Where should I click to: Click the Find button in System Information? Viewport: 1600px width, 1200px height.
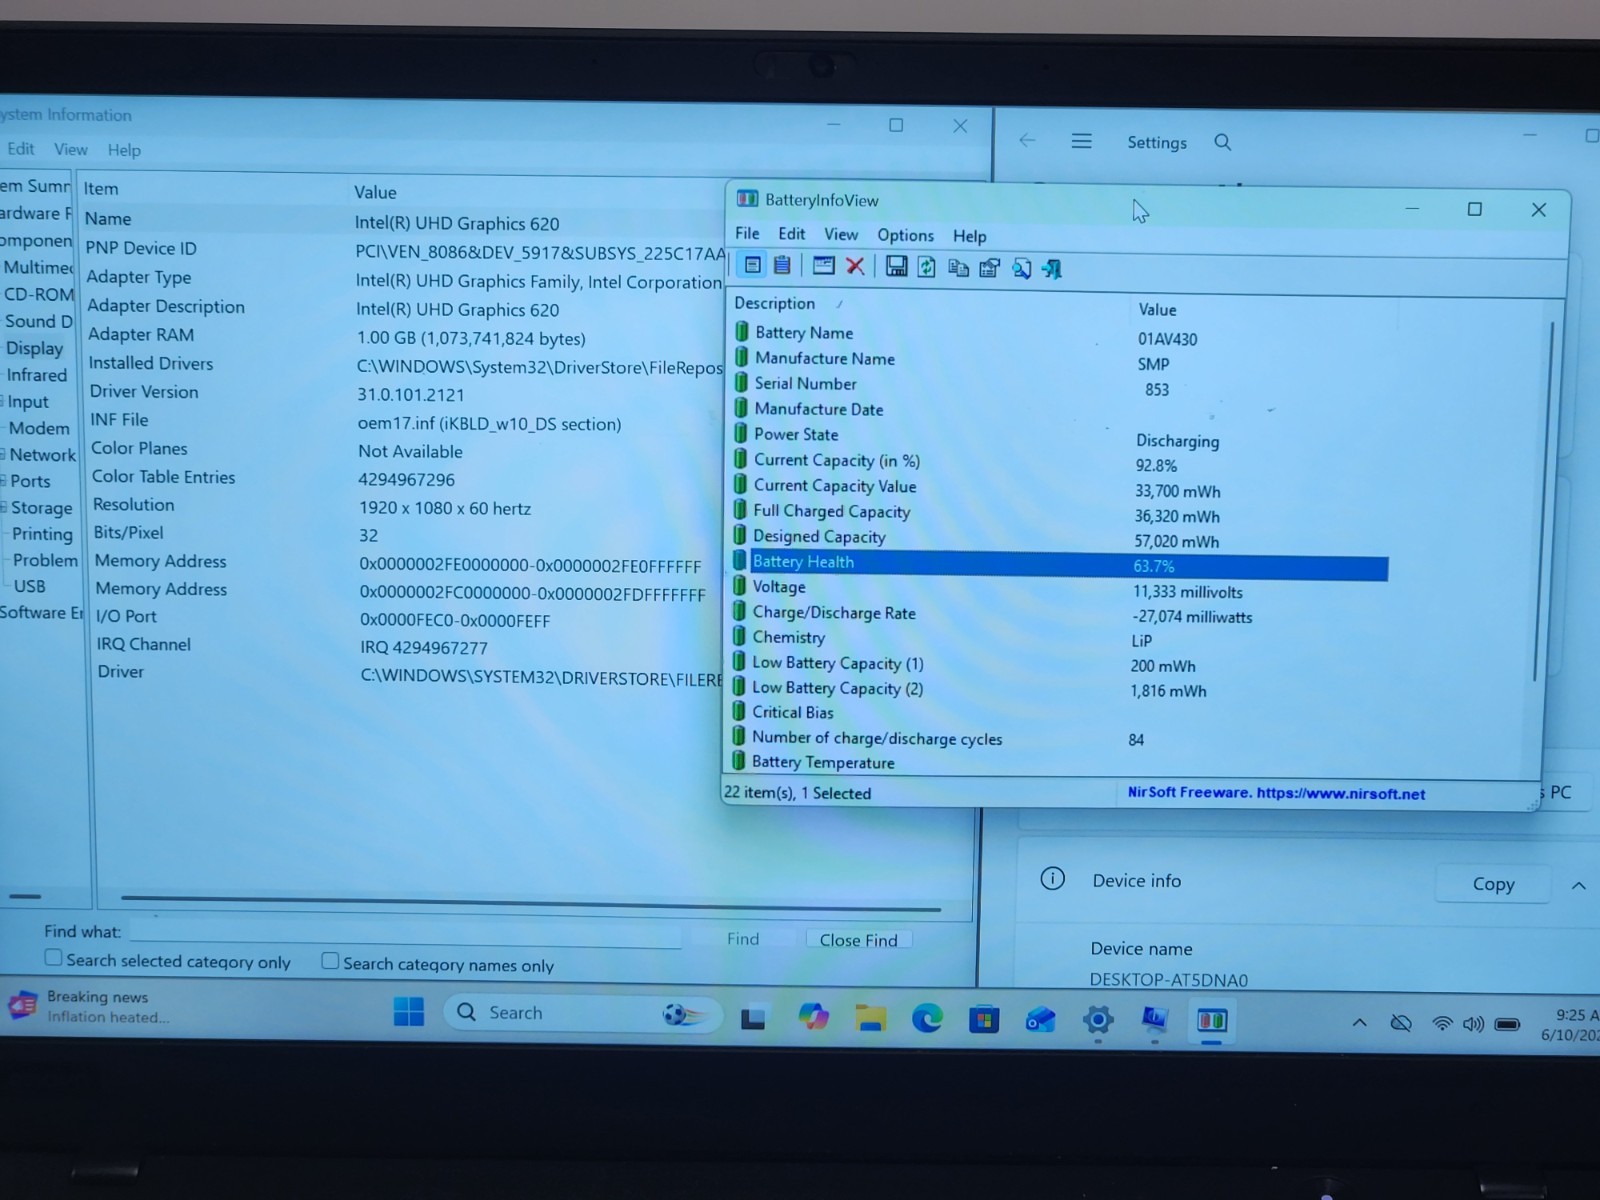(x=743, y=939)
